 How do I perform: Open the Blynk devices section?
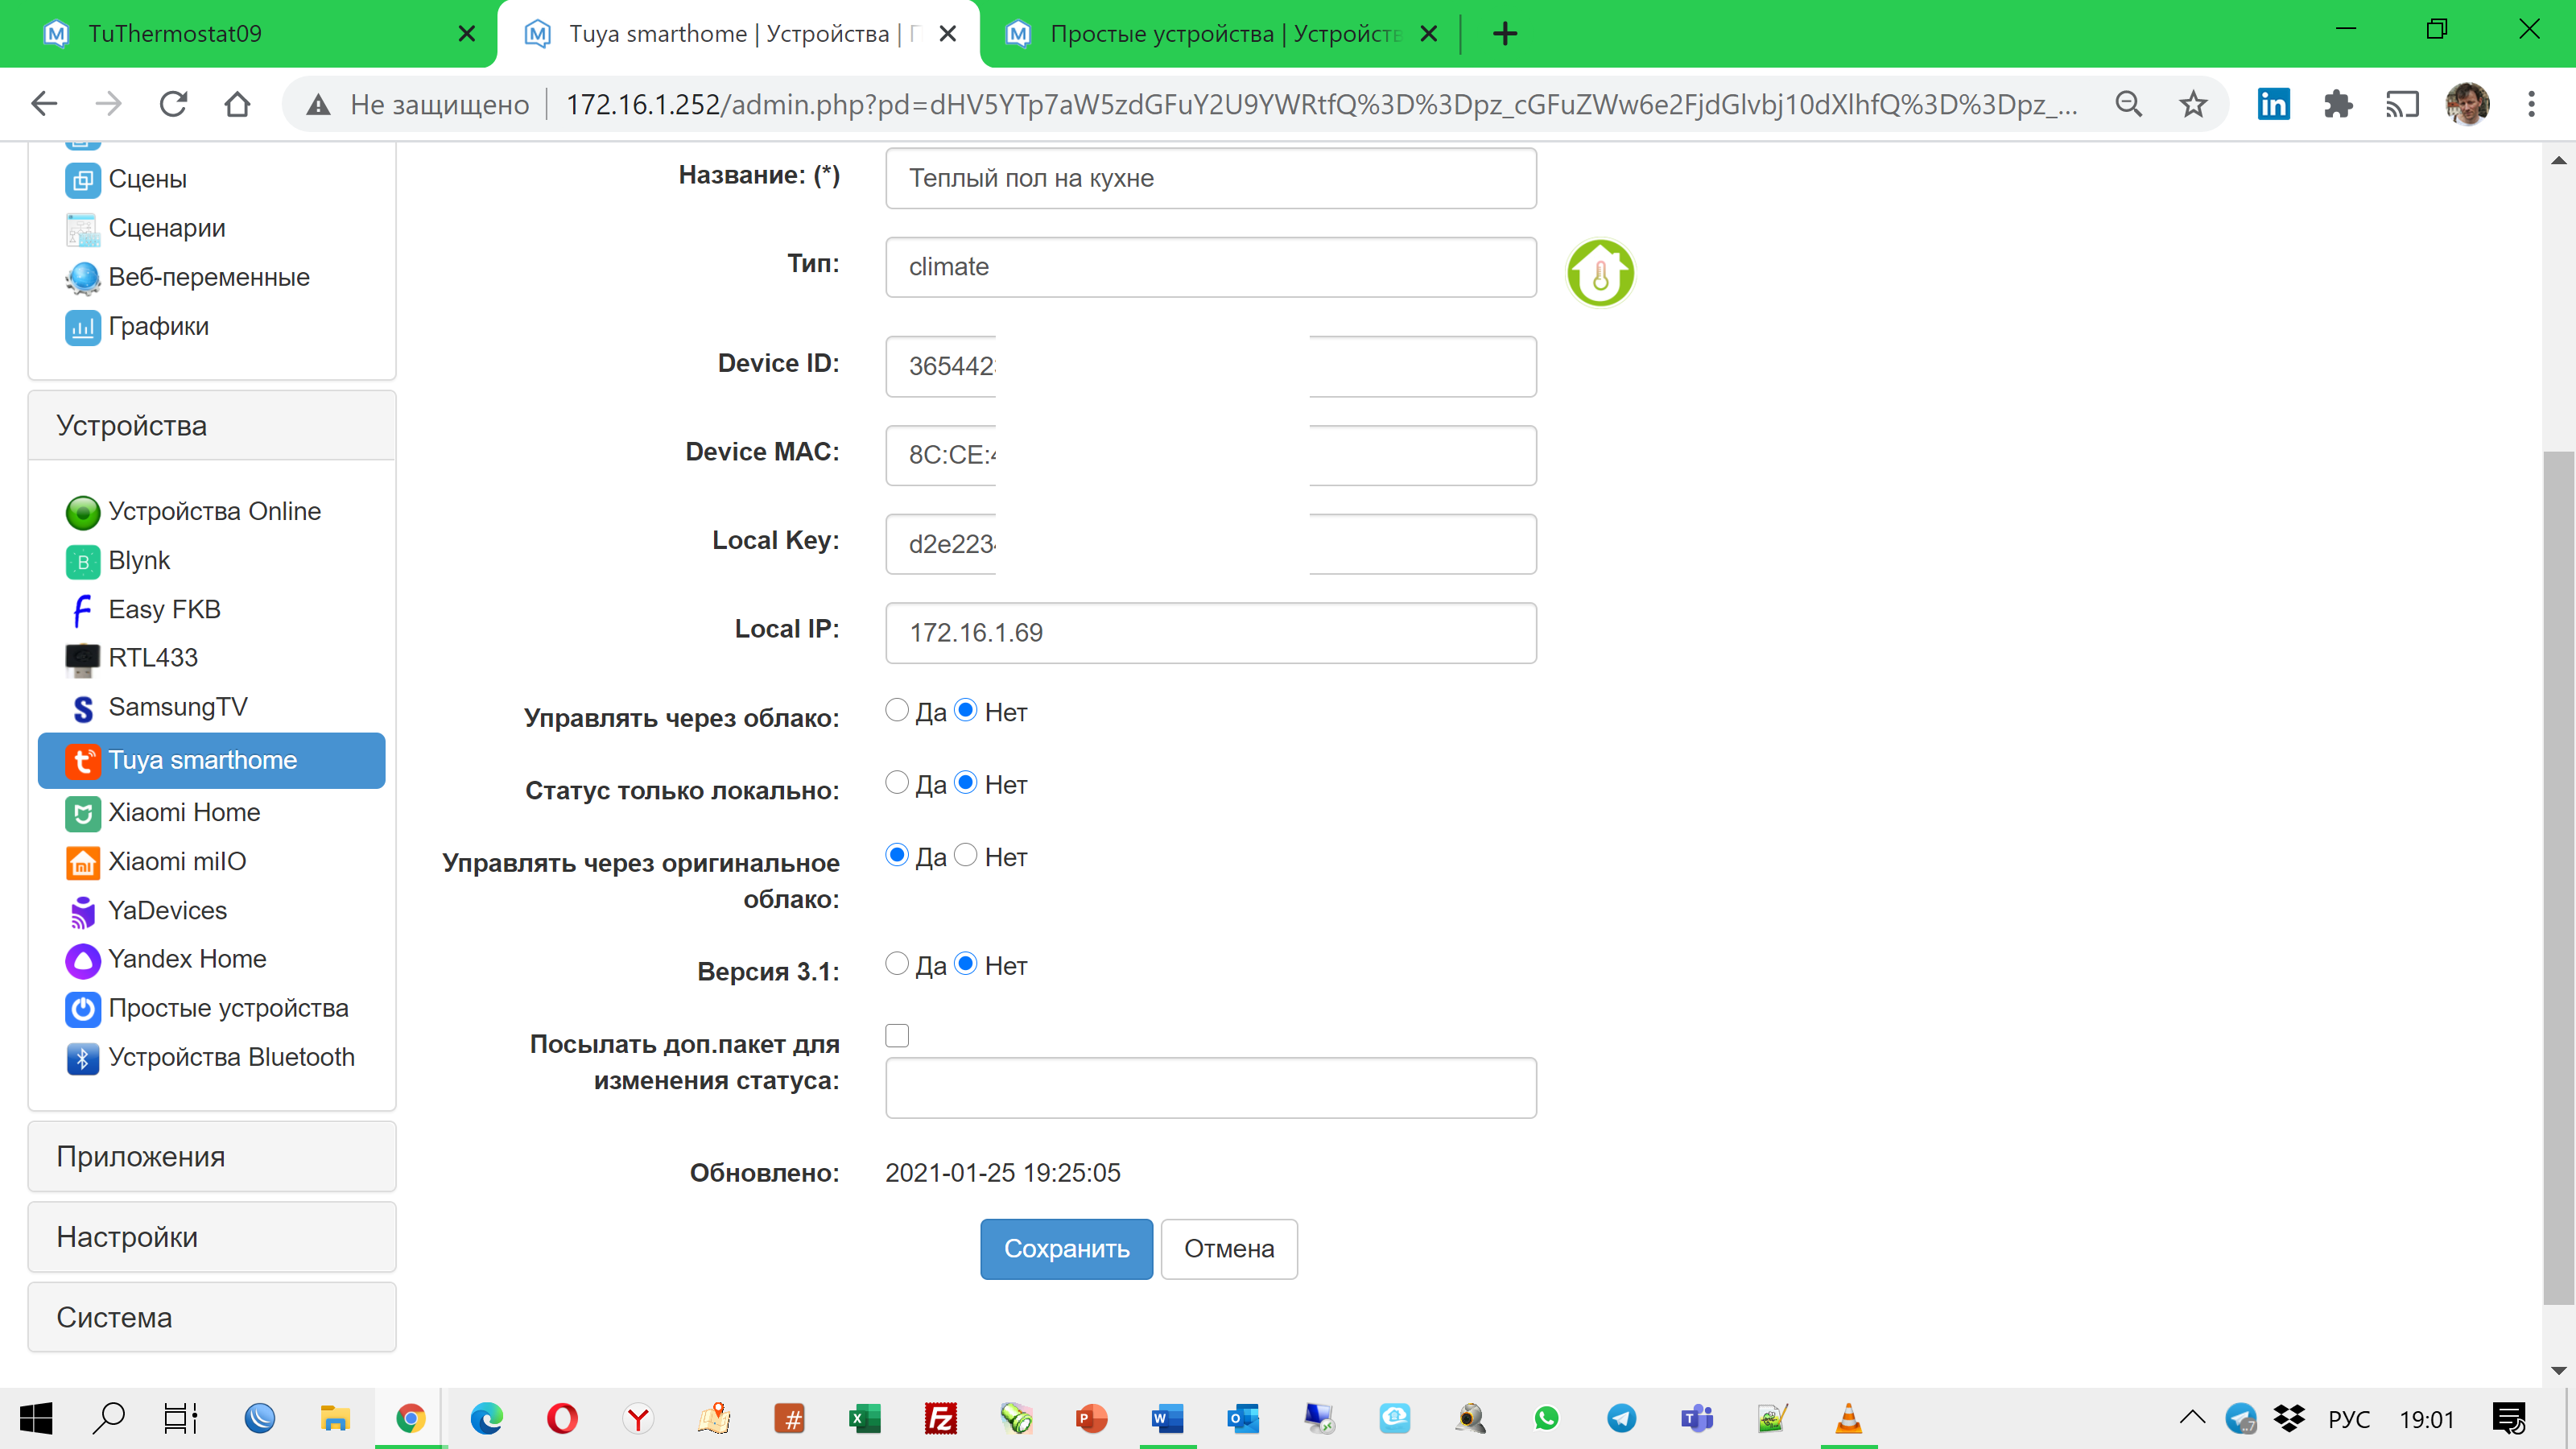pos(139,560)
